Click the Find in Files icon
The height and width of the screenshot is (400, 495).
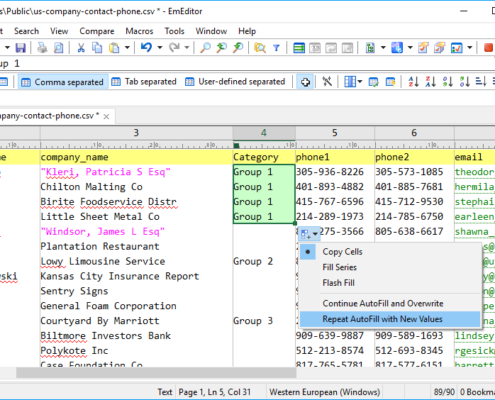[260, 48]
